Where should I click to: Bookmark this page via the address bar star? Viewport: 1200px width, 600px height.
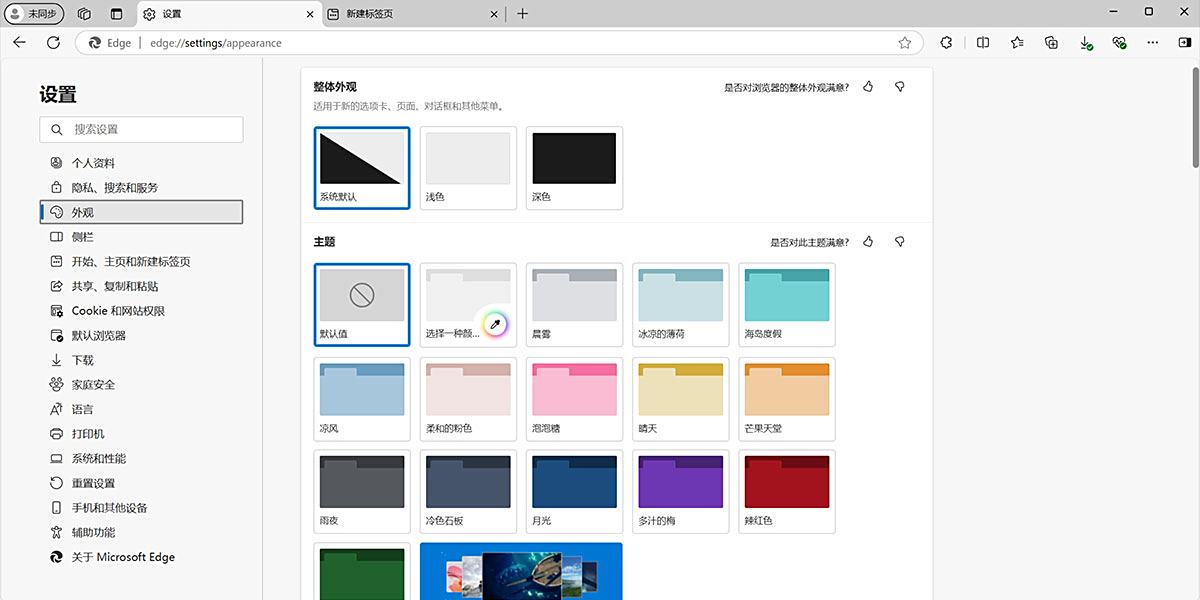904,44
